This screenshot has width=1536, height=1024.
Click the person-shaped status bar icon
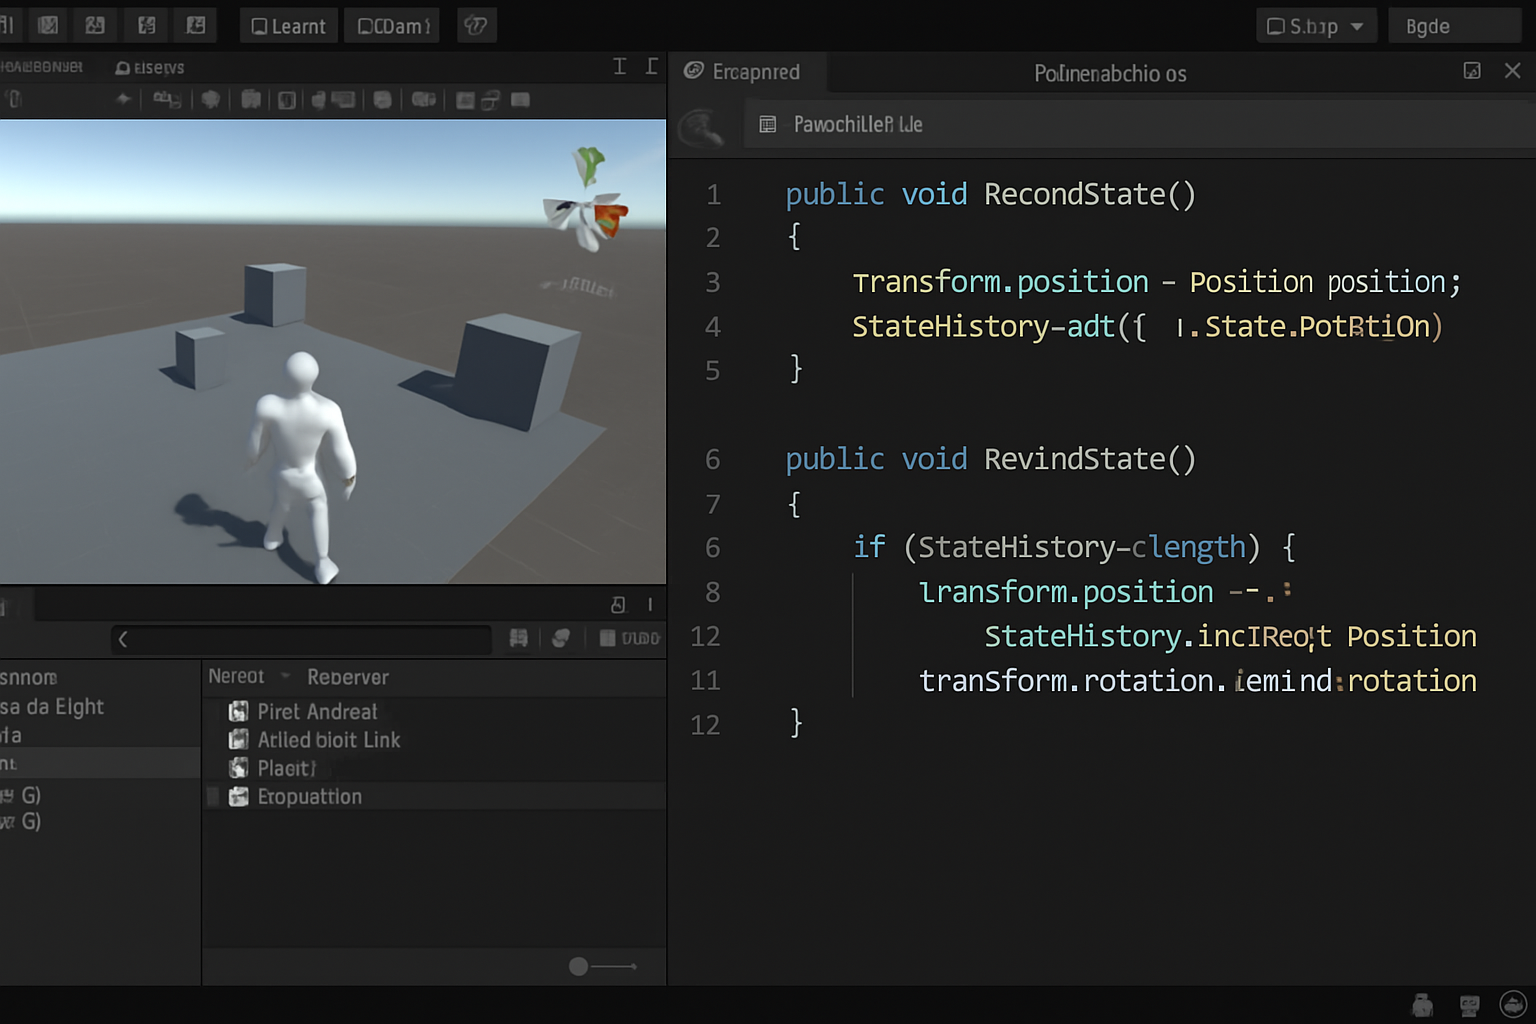1422,1005
